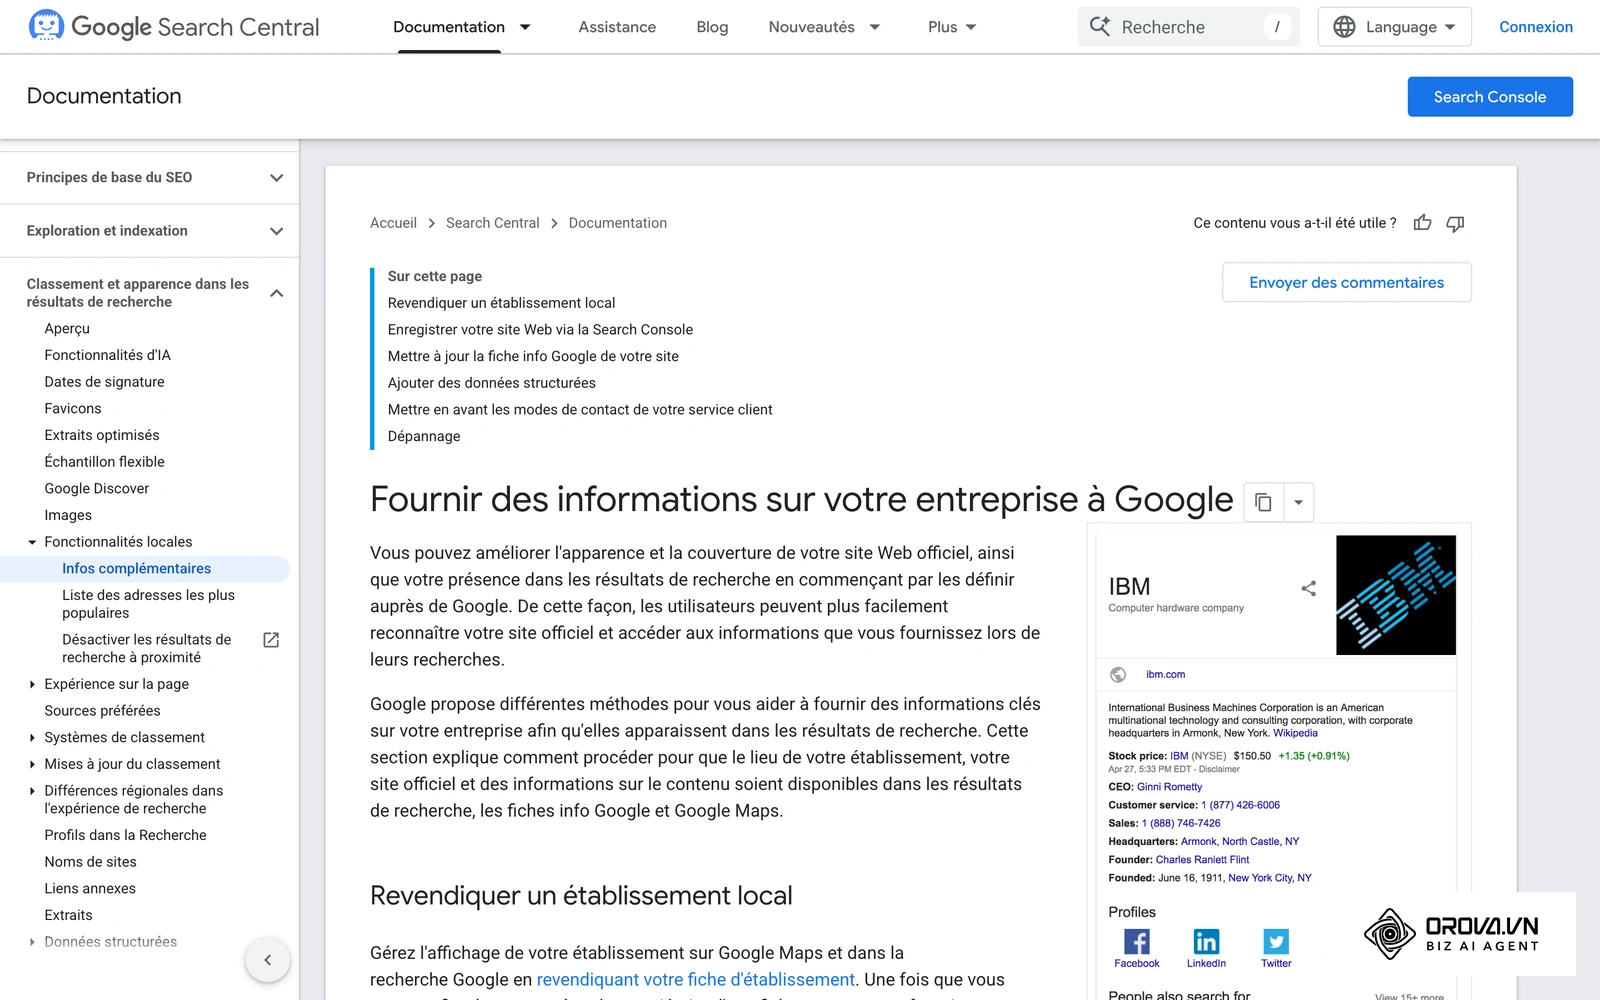Click the Search Console button

[x=1490, y=97]
